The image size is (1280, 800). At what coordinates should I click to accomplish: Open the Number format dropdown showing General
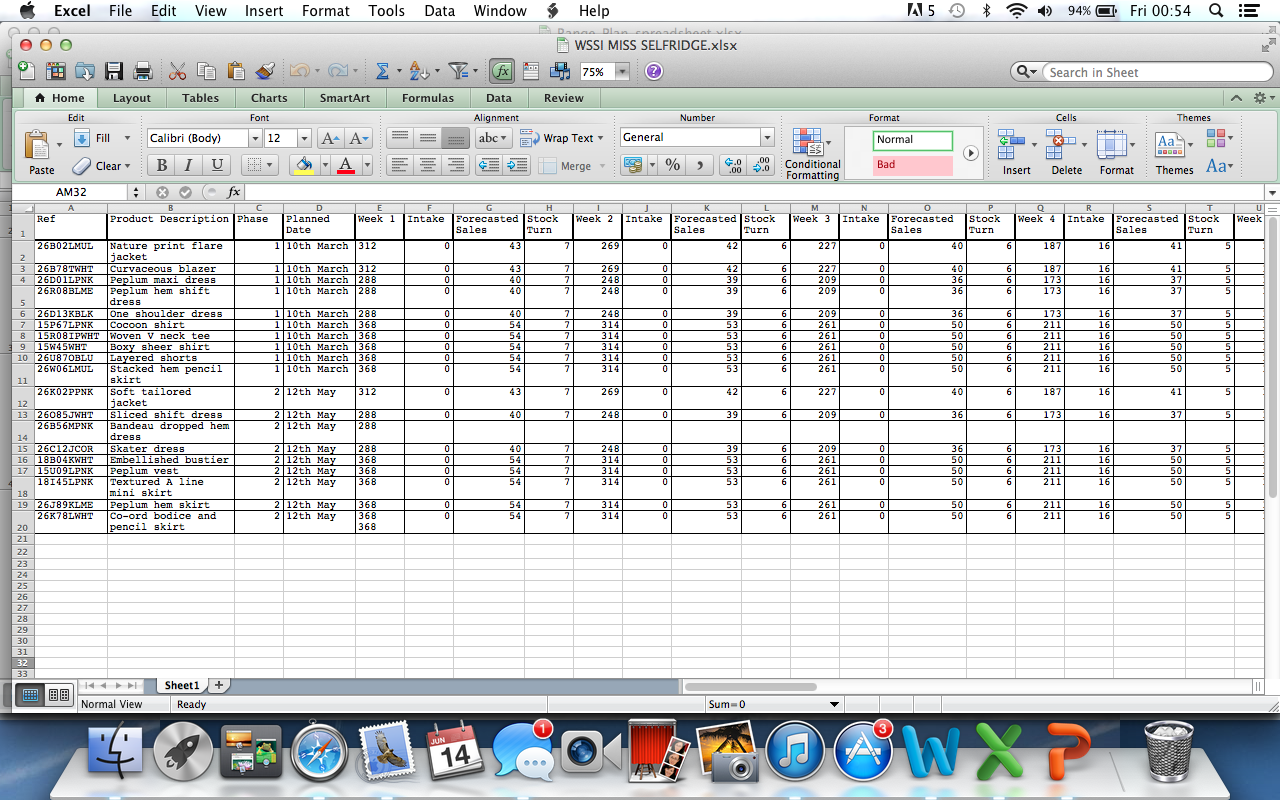pyautogui.click(x=696, y=137)
